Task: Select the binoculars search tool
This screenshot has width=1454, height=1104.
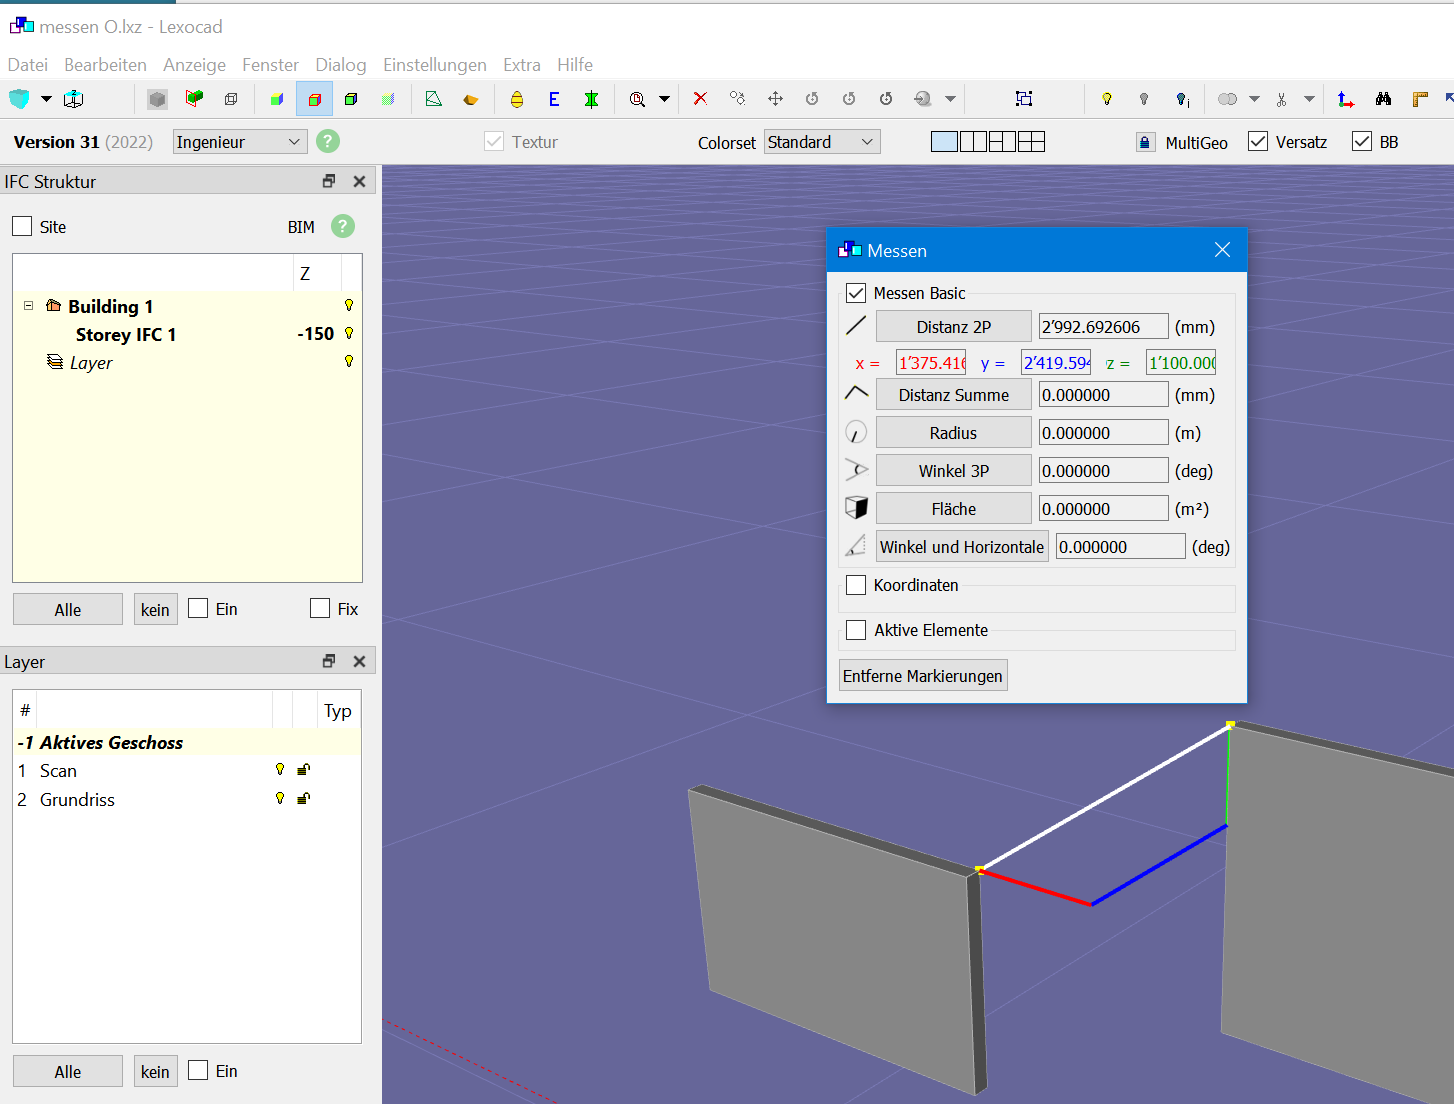Action: (1383, 99)
